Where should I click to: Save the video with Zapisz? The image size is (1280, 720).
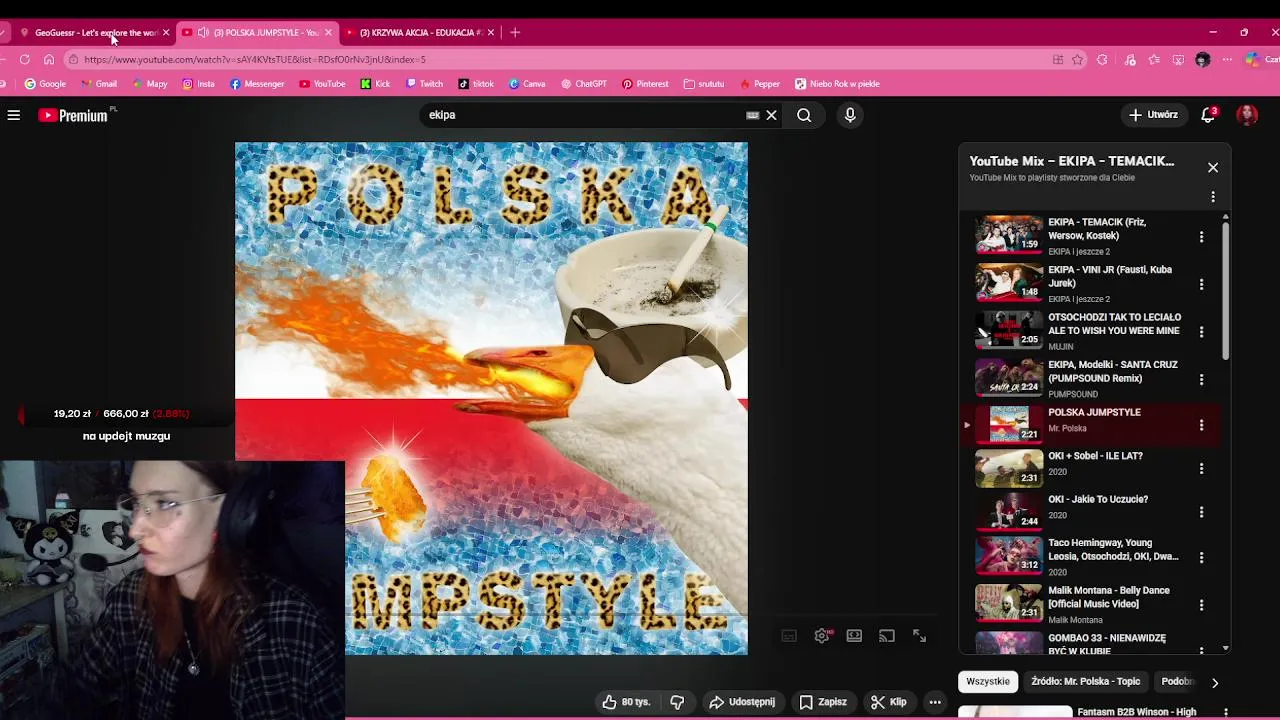tap(822, 702)
